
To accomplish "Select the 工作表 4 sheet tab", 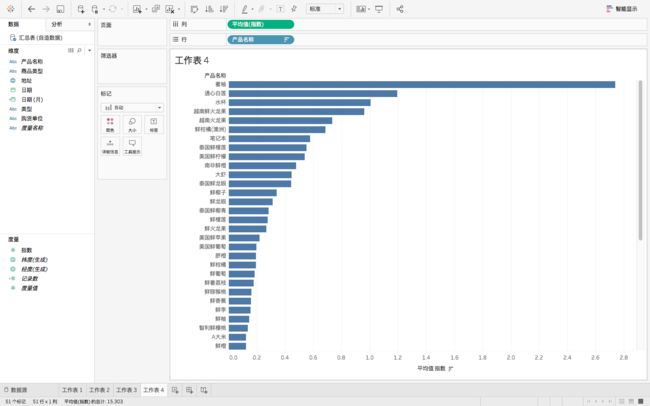I will [x=154, y=390].
